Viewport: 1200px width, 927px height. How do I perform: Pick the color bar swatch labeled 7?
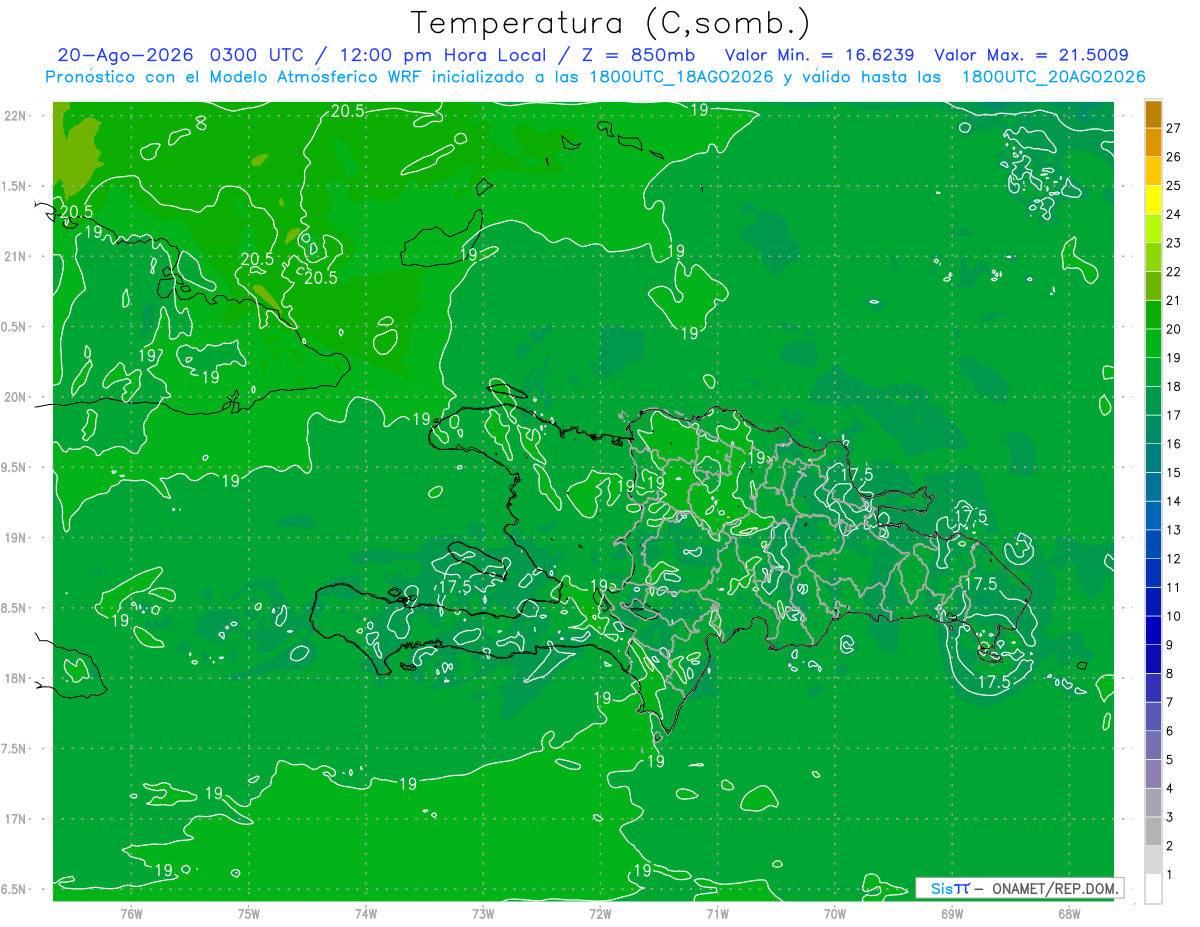click(1153, 688)
